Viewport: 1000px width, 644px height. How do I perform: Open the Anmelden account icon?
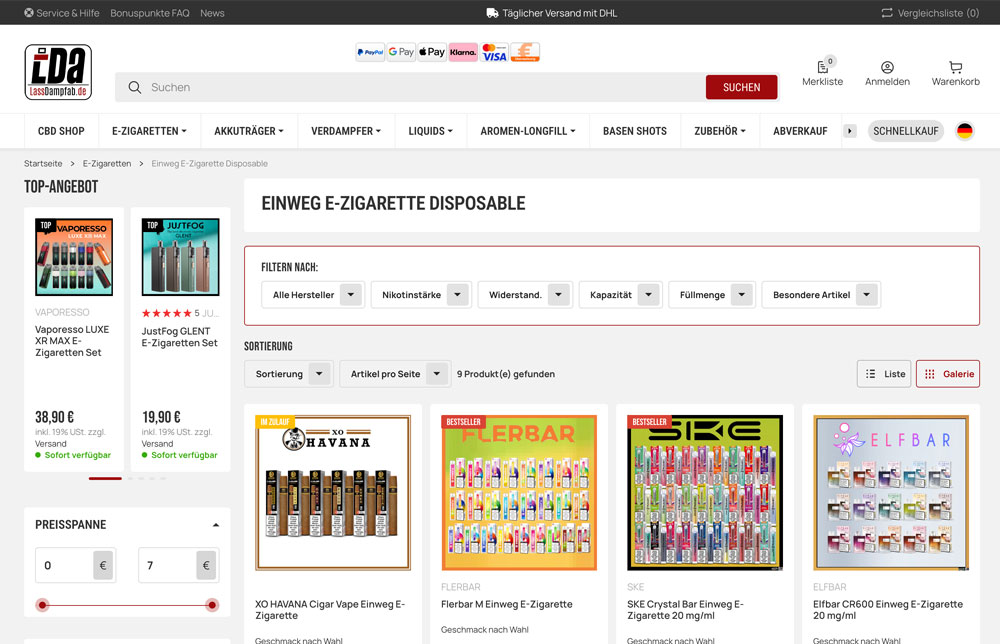pos(887,73)
